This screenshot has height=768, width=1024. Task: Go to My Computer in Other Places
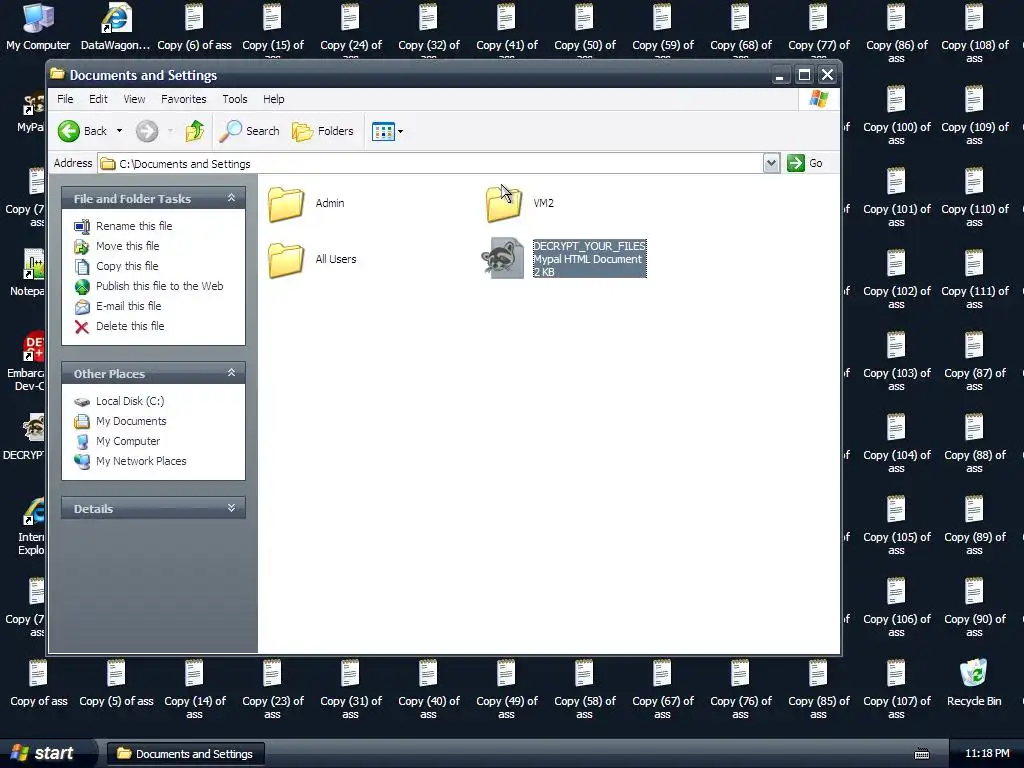pyautogui.click(x=128, y=441)
